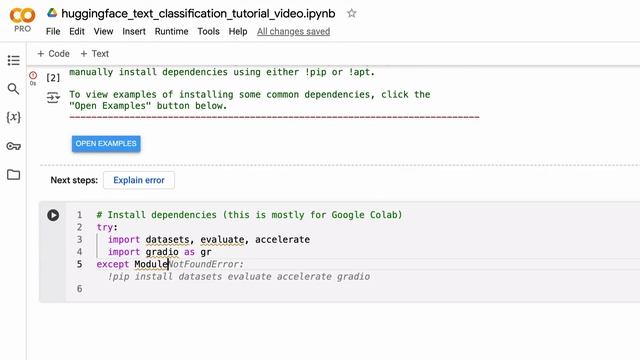Open the files folder icon
This screenshot has width=640, height=360.
pos(13,175)
